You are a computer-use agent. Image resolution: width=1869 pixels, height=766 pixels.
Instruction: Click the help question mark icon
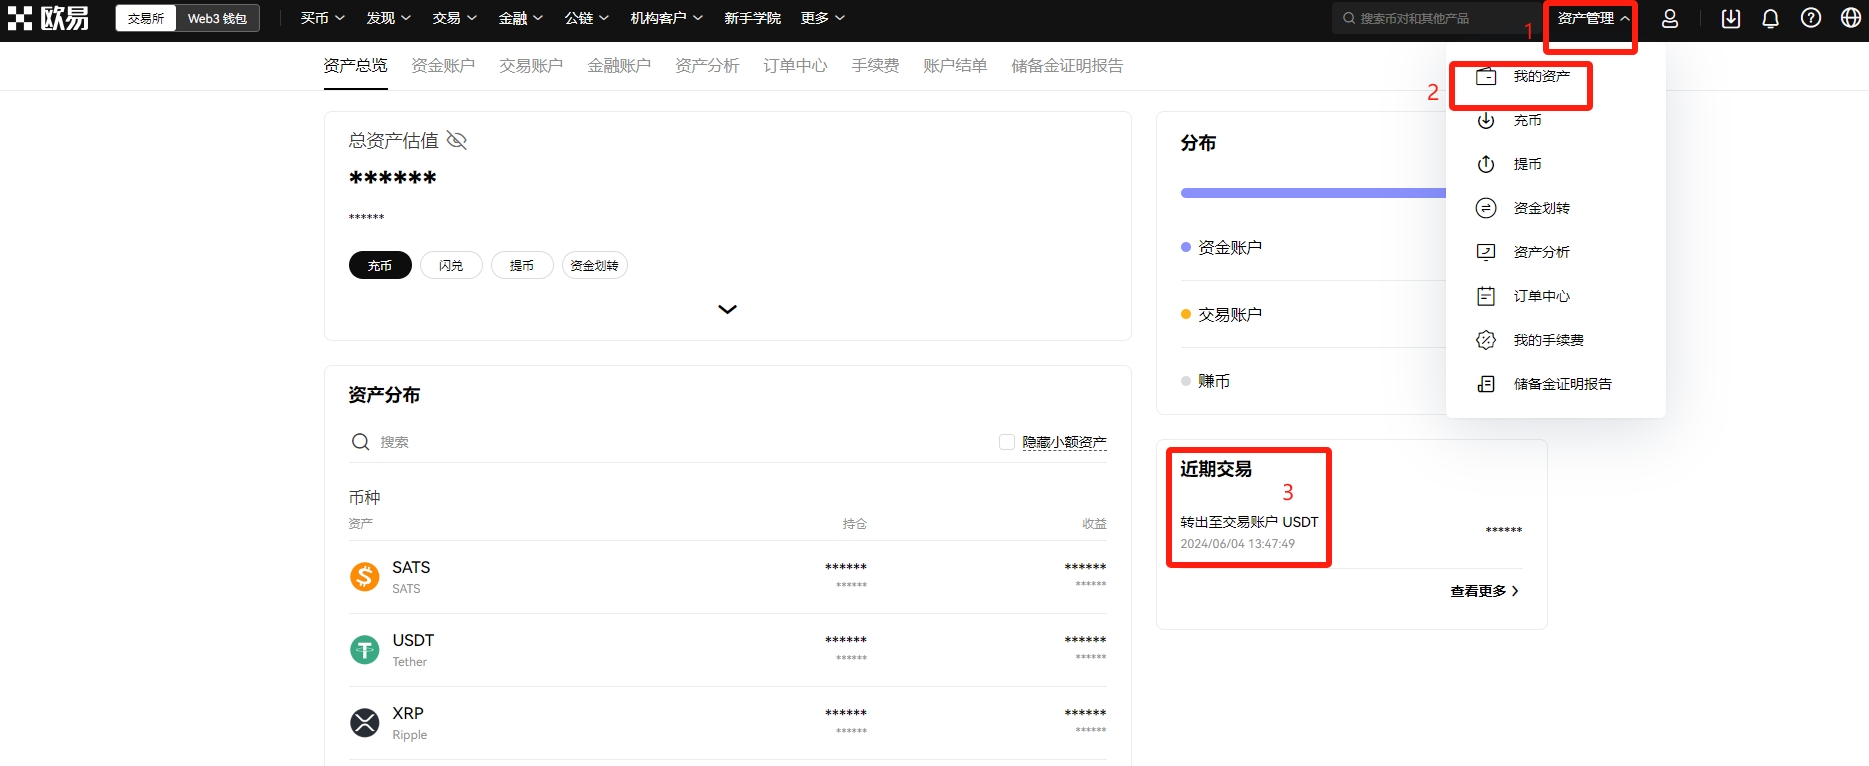pos(1811,19)
